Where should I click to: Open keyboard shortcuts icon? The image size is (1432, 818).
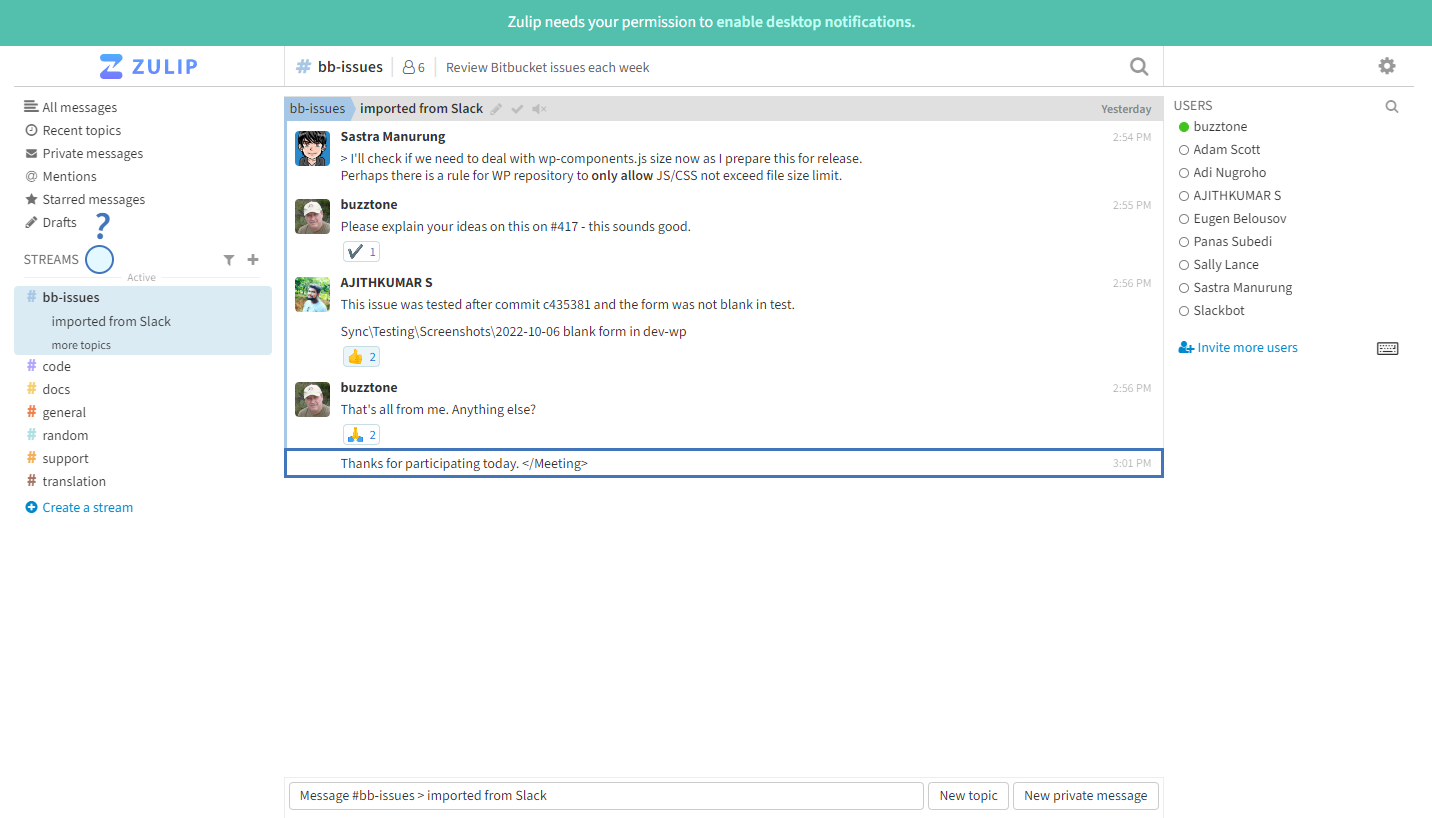point(1387,348)
